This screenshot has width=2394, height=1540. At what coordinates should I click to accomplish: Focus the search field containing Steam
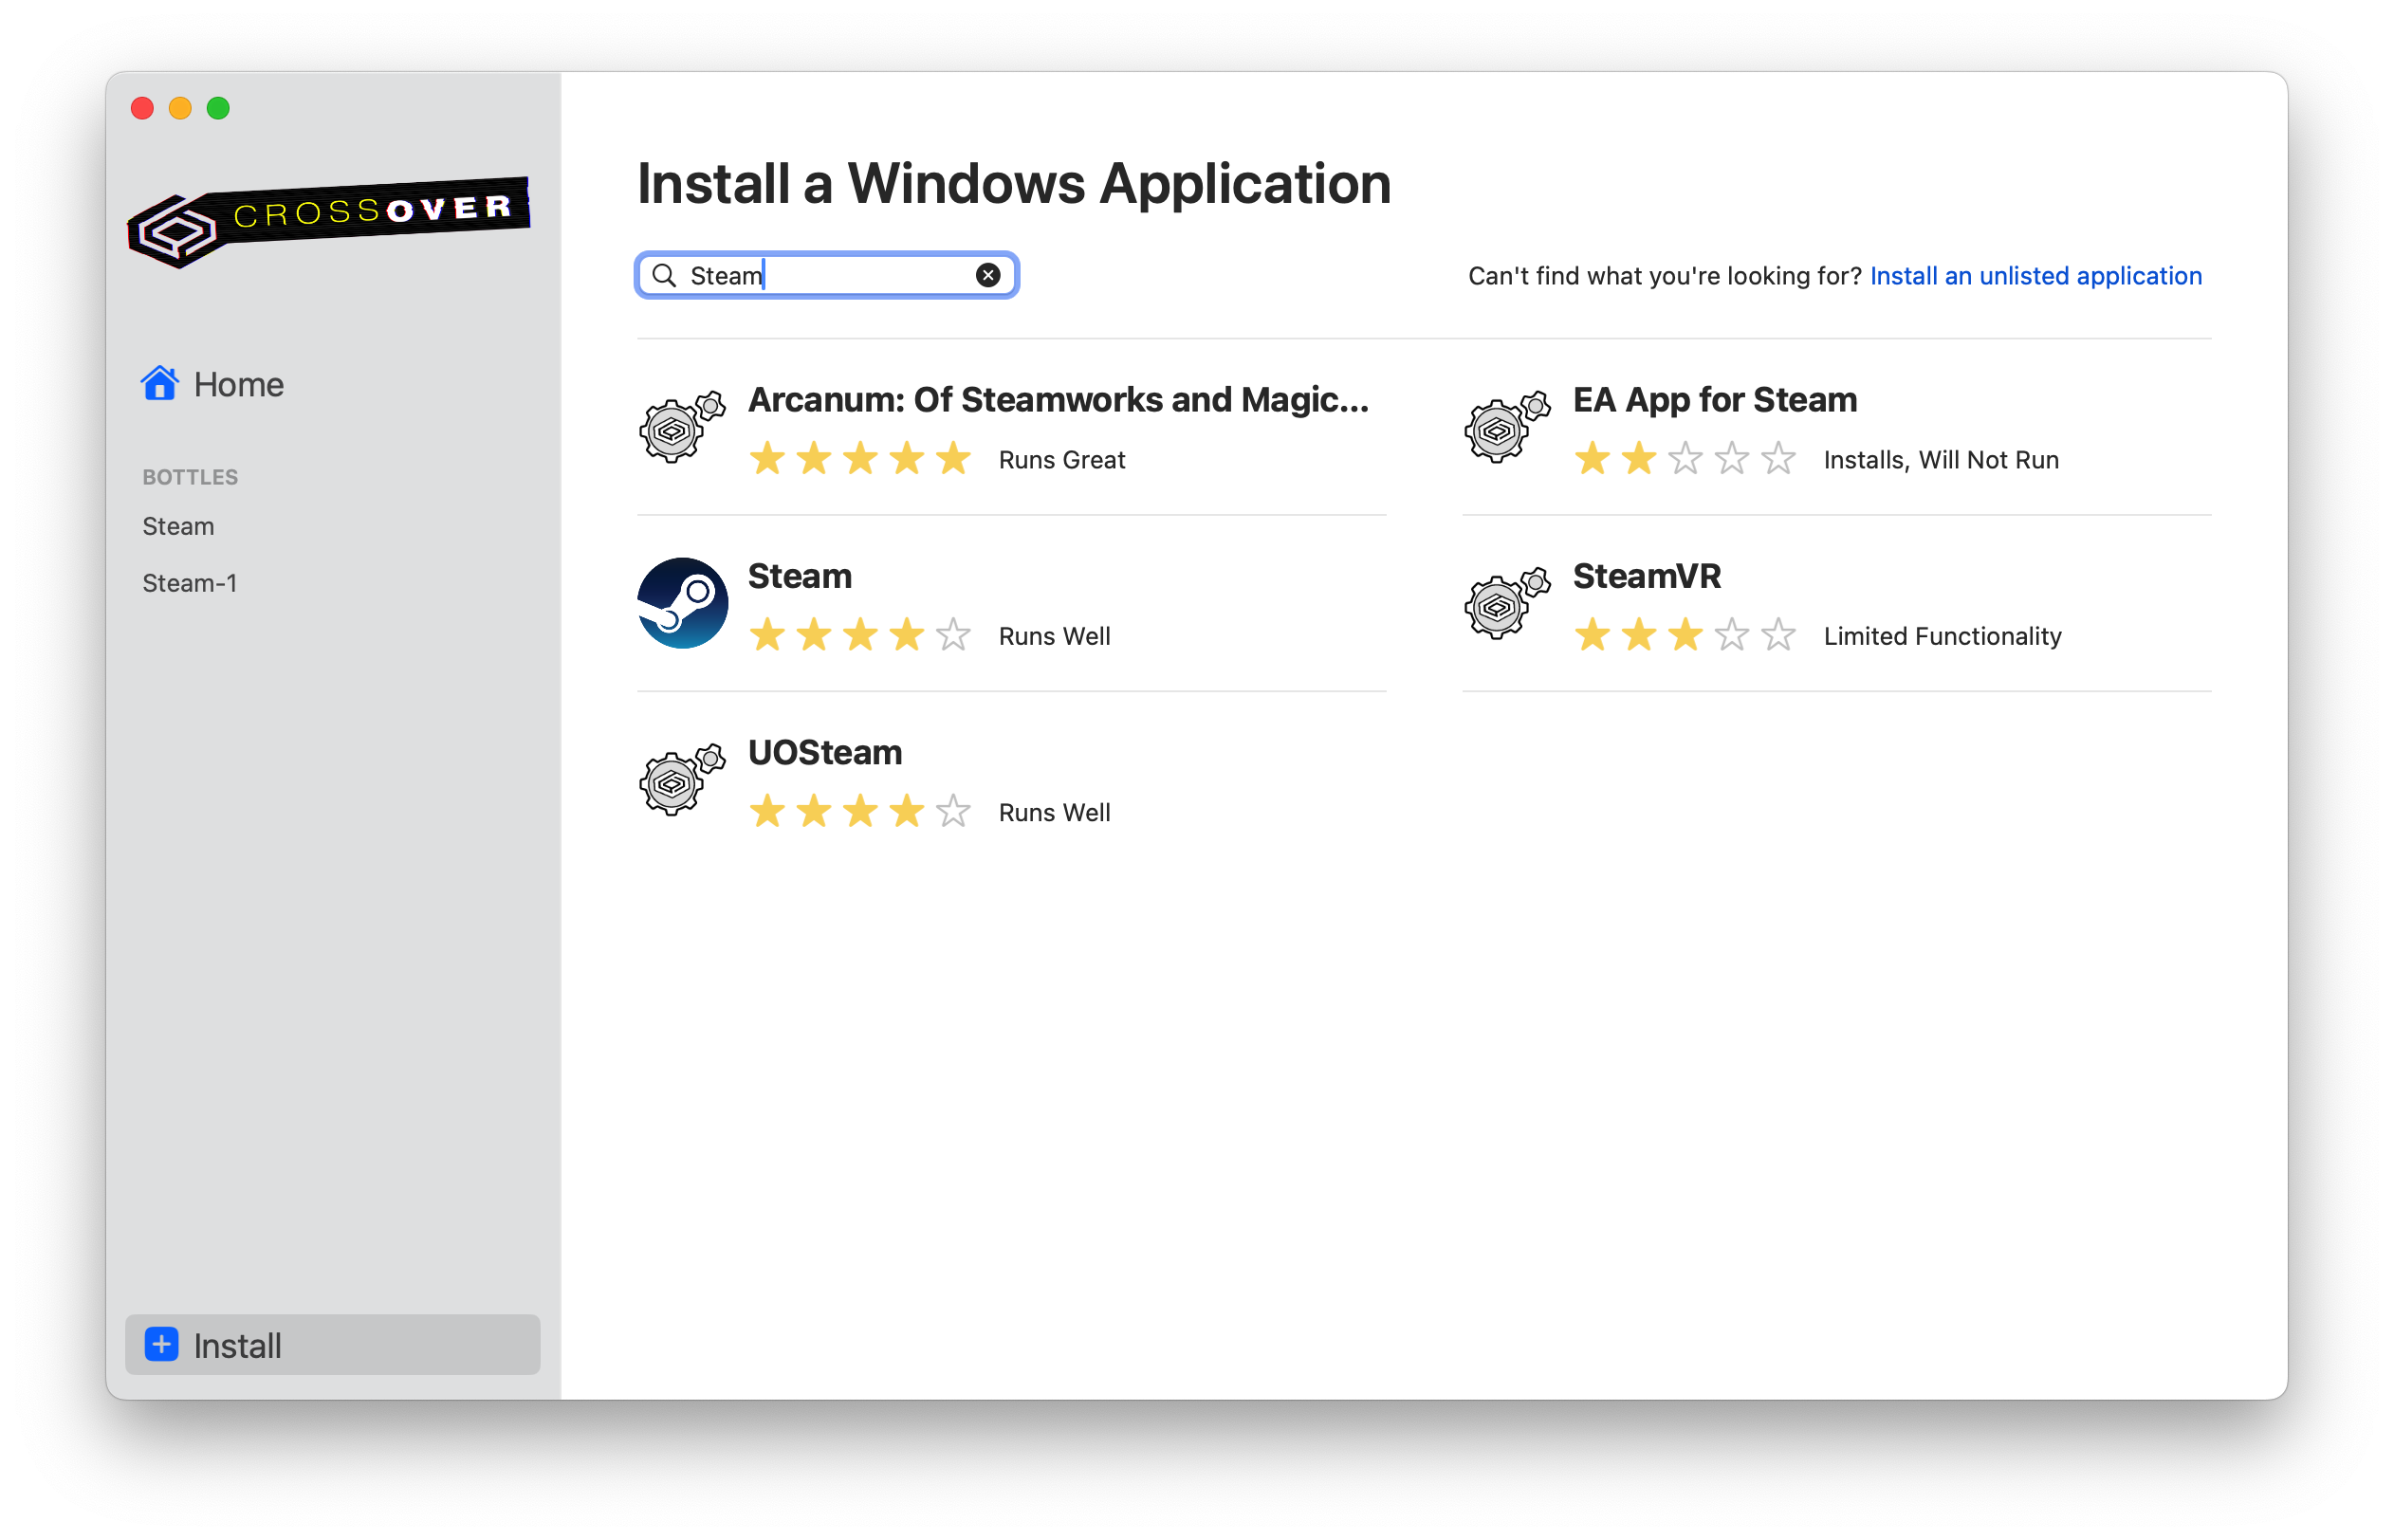(828, 276)
